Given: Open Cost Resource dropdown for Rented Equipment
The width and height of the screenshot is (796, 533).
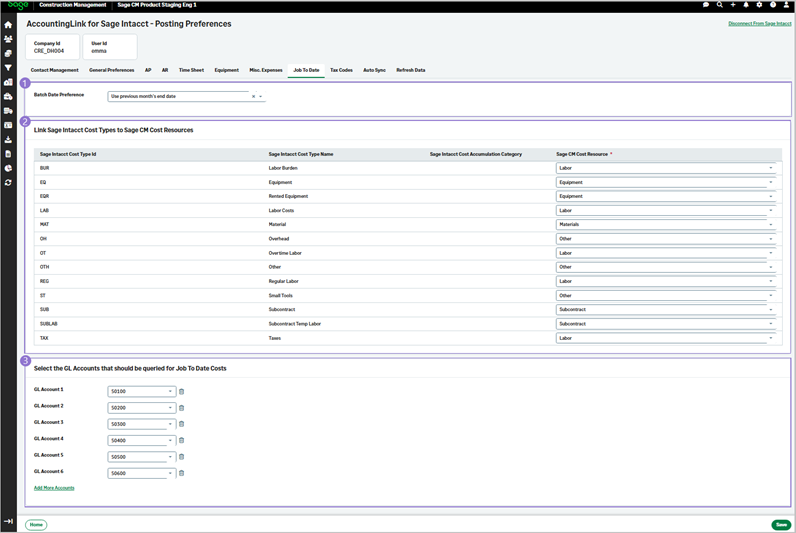Looking at the screenshot, I should [x=665, y=196].
